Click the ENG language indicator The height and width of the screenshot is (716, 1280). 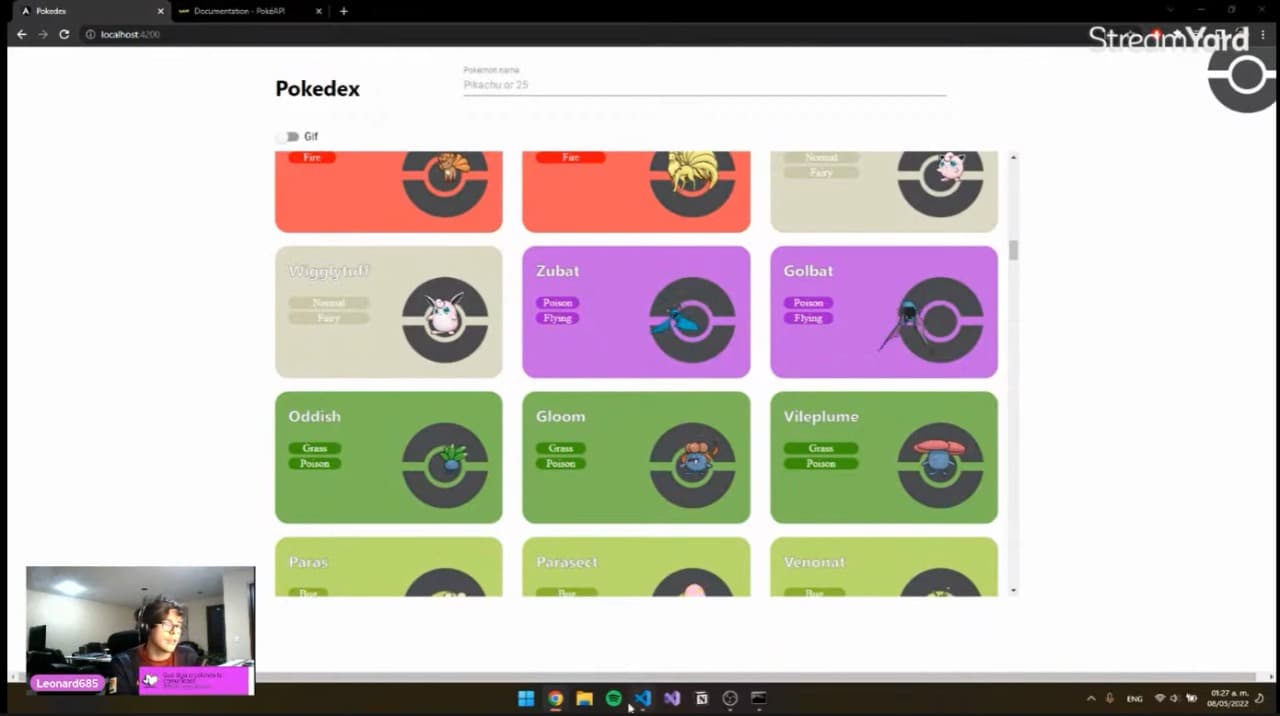pos(1135,698)
